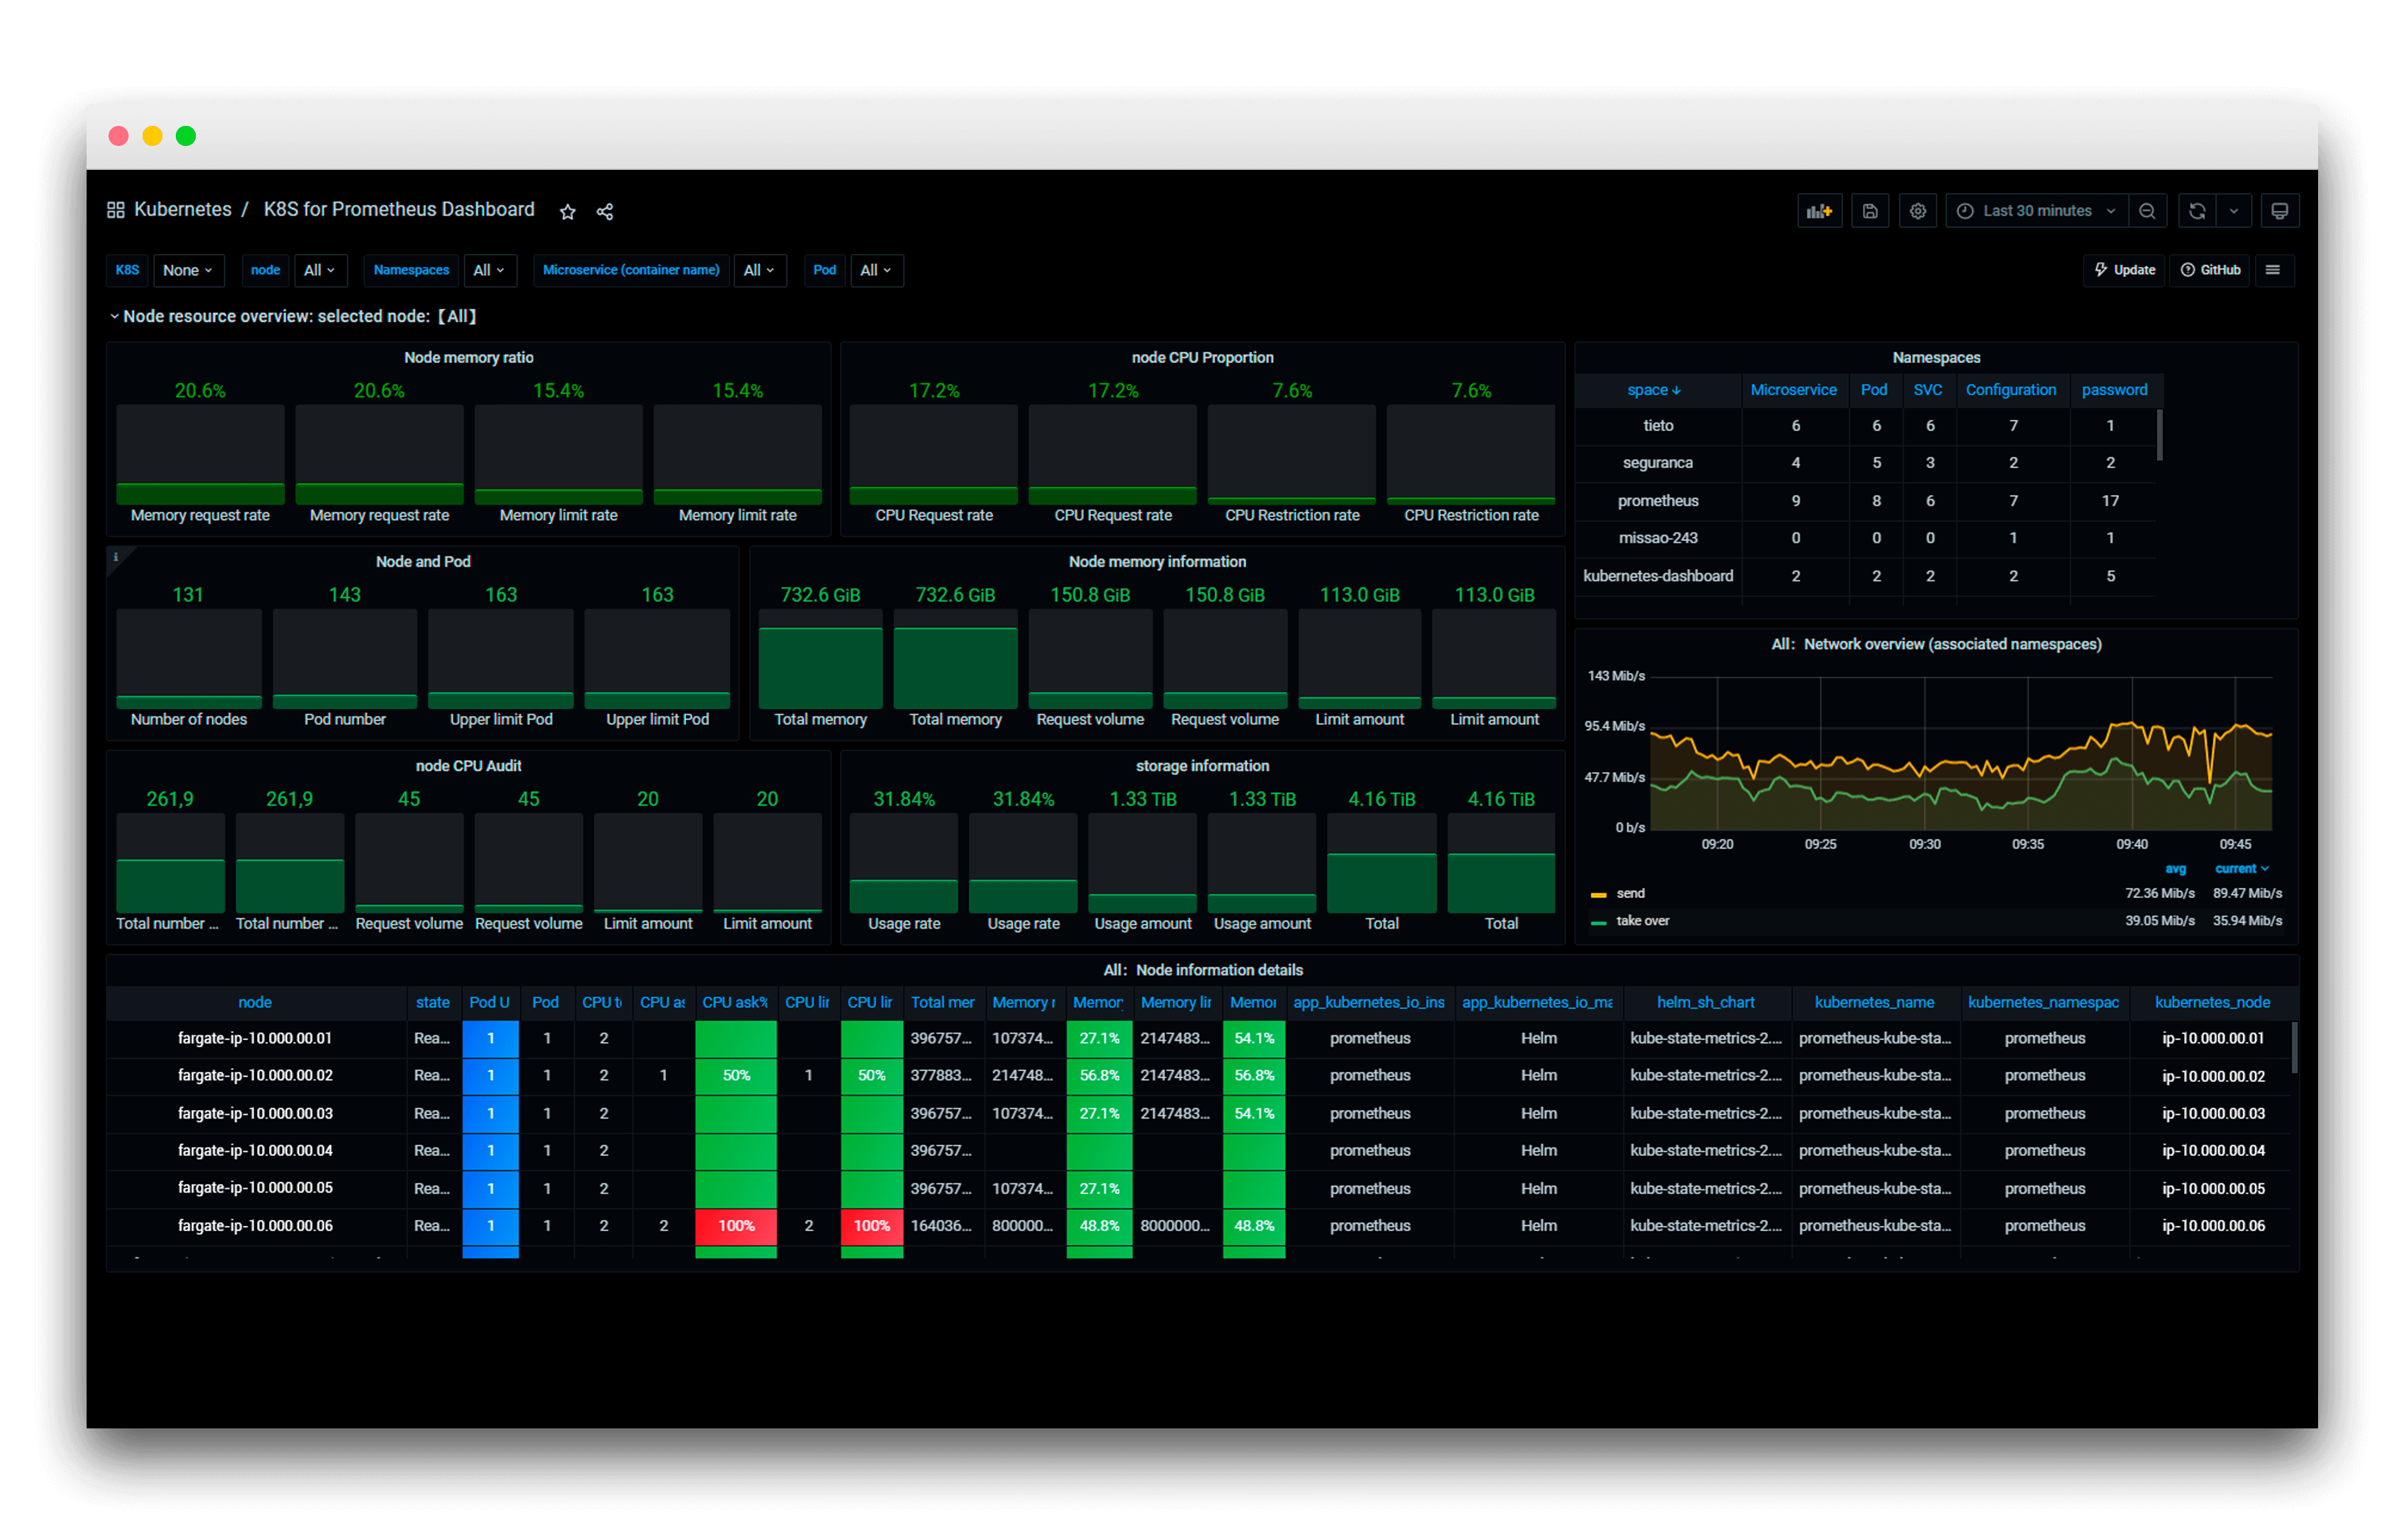This screenshot has width=2408, height=1535.
Task: Zoom out the time range
Action: click(x=2147, y=211)
